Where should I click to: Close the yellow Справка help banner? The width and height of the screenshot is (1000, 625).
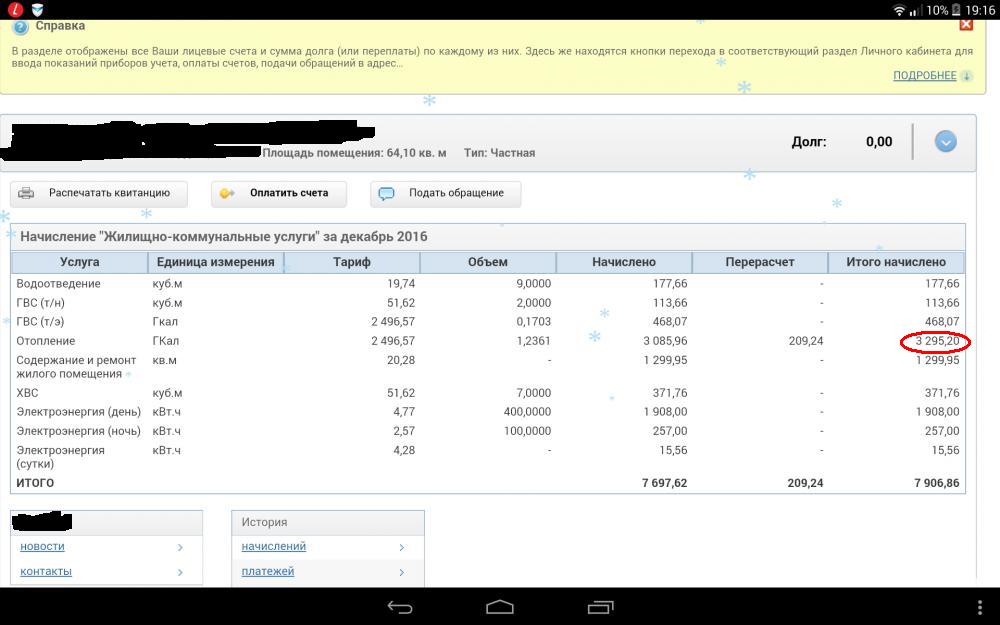pyautogui.click(x=966, y=25)
